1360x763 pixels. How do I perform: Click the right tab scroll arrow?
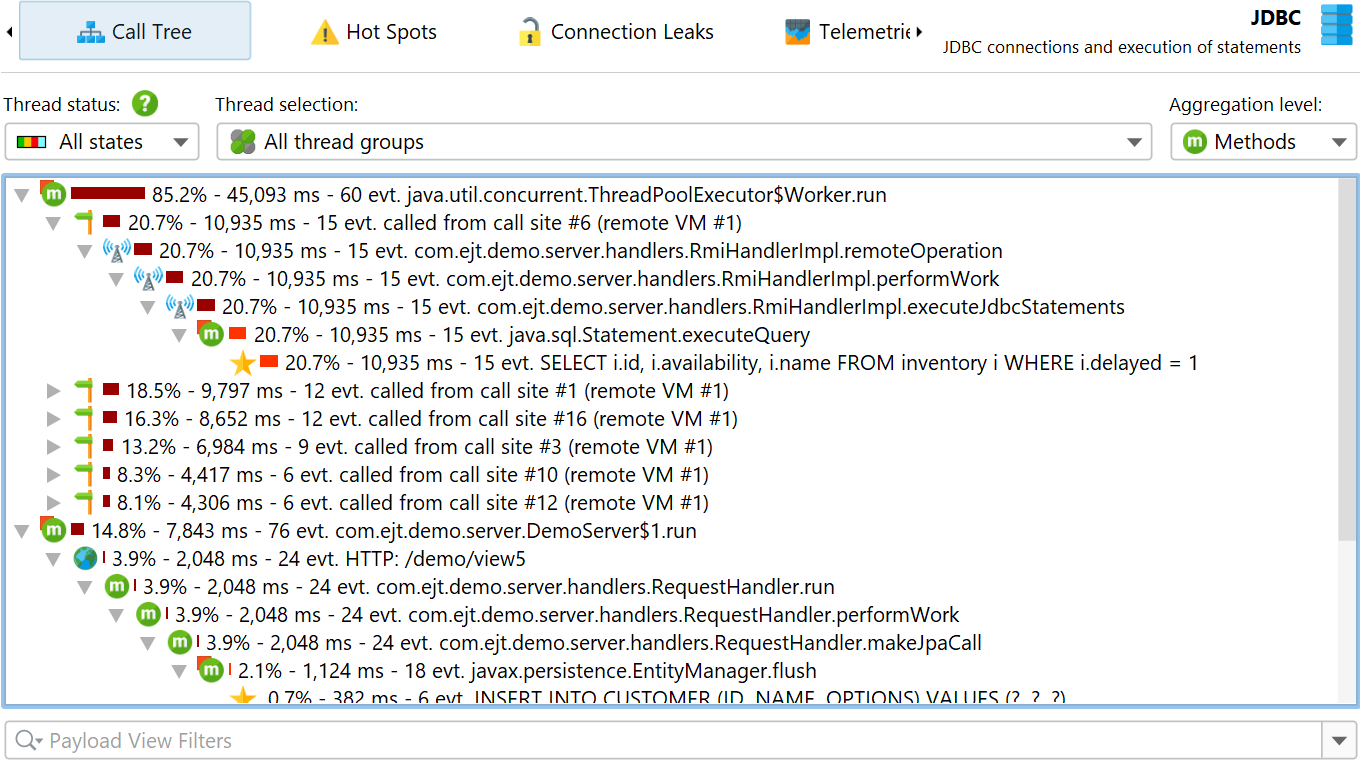tap(919, 32)
